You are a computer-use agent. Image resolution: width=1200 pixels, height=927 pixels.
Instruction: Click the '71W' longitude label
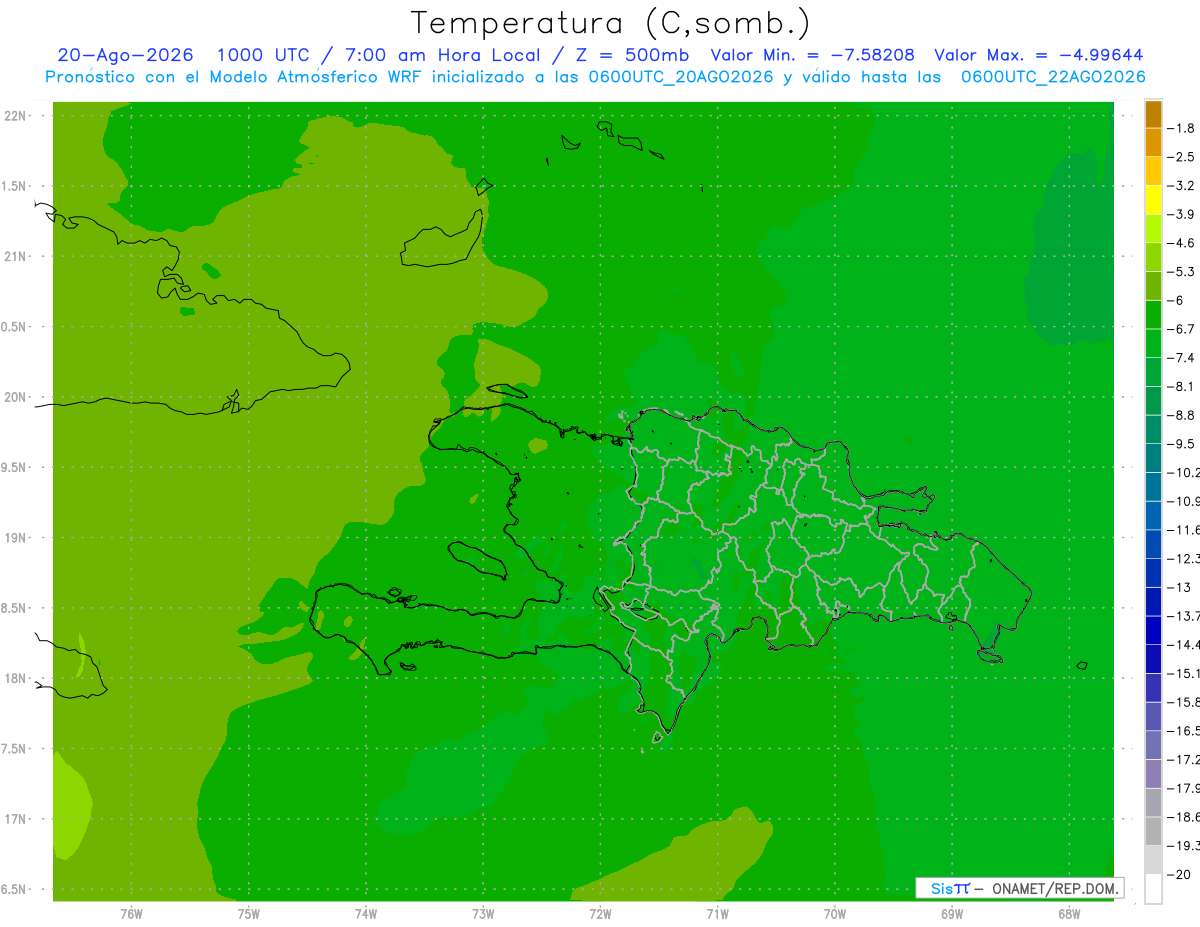[717, 913]
